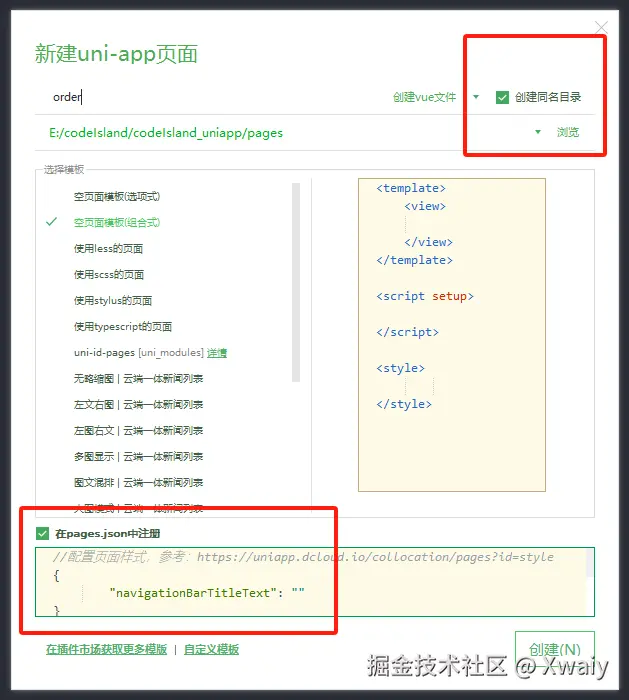The image size is (629, 700).
Task: Click the <template> line in preview
Action: point(411,188)
